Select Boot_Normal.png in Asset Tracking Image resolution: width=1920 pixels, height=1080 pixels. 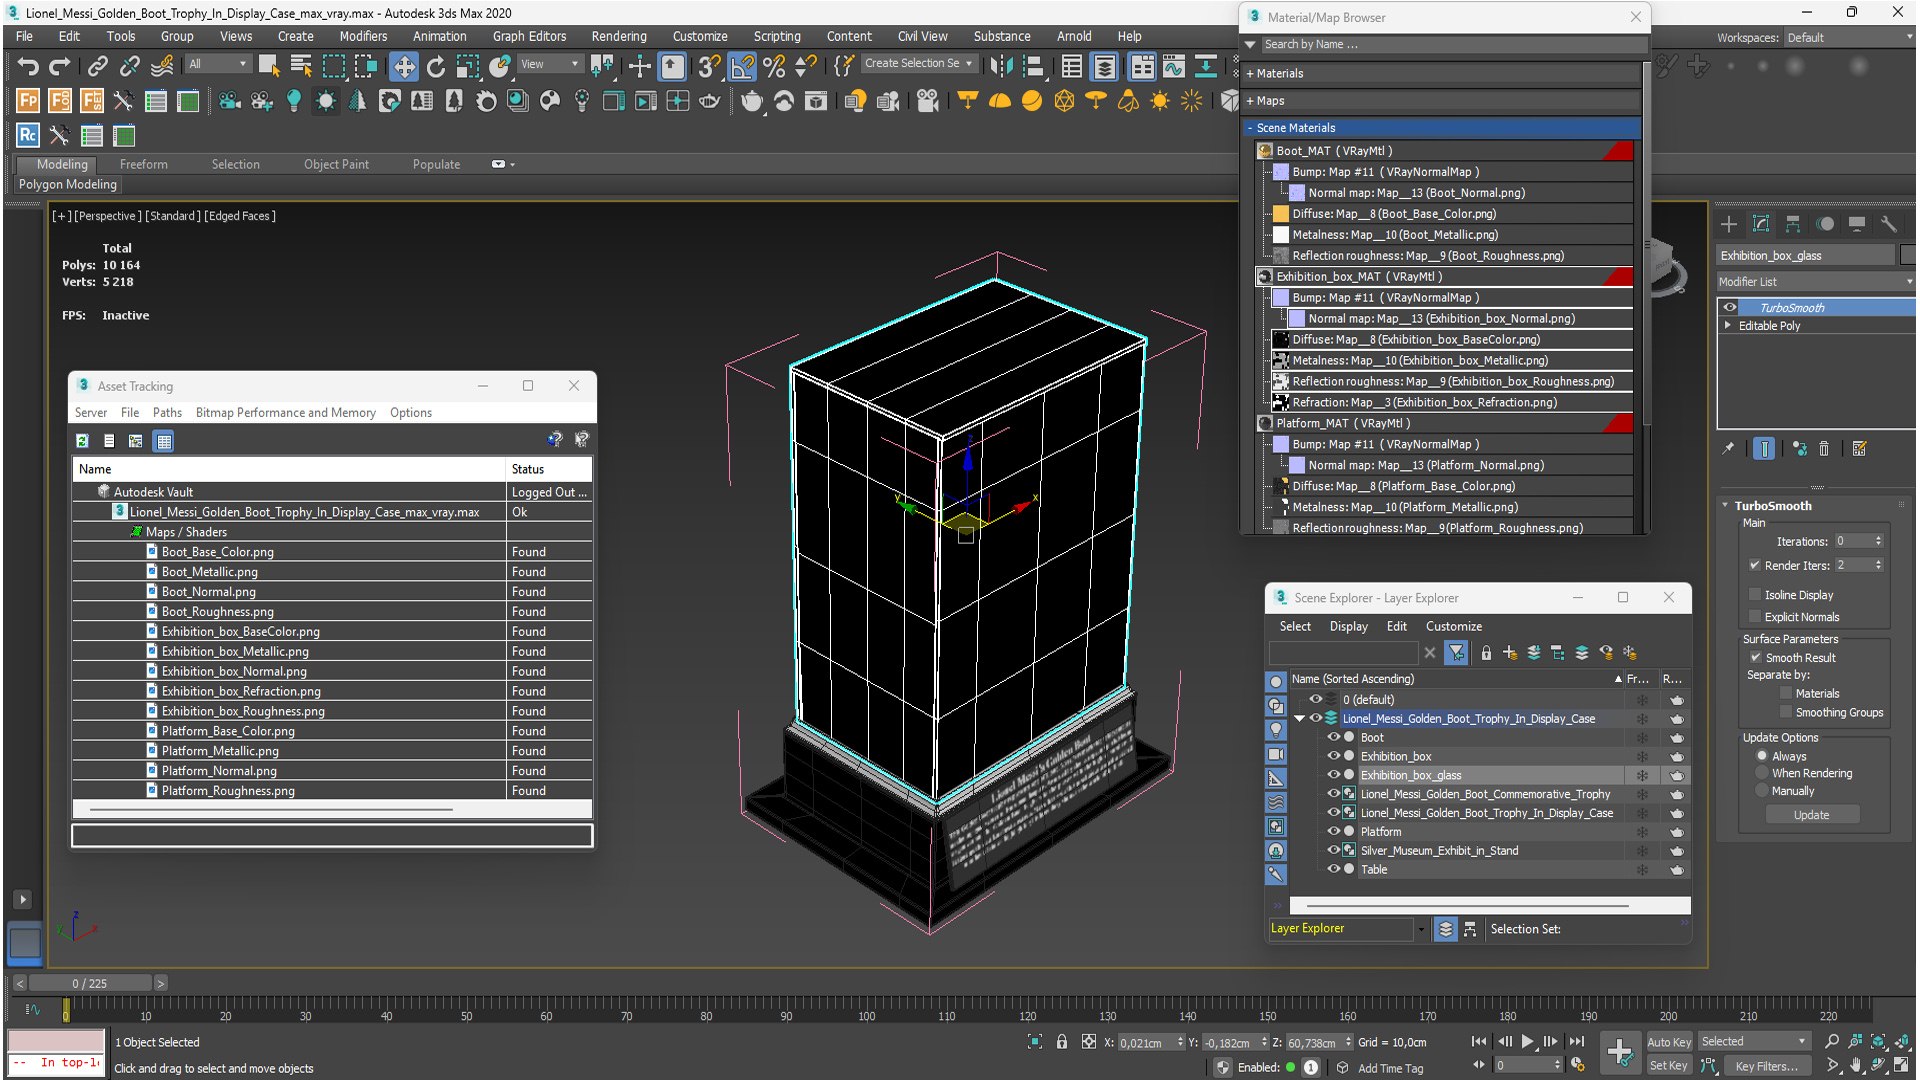click(x=208, y=592)
